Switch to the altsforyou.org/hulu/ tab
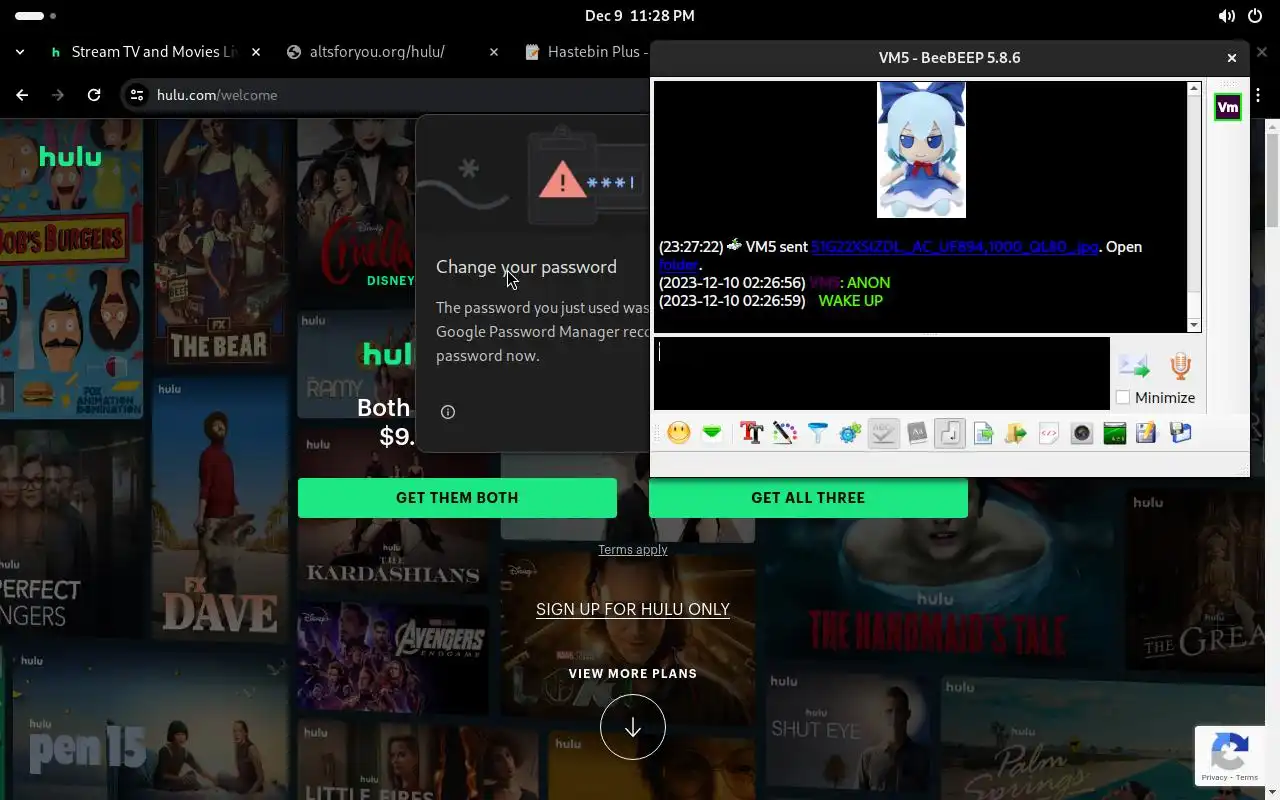 tap(377, 52)
